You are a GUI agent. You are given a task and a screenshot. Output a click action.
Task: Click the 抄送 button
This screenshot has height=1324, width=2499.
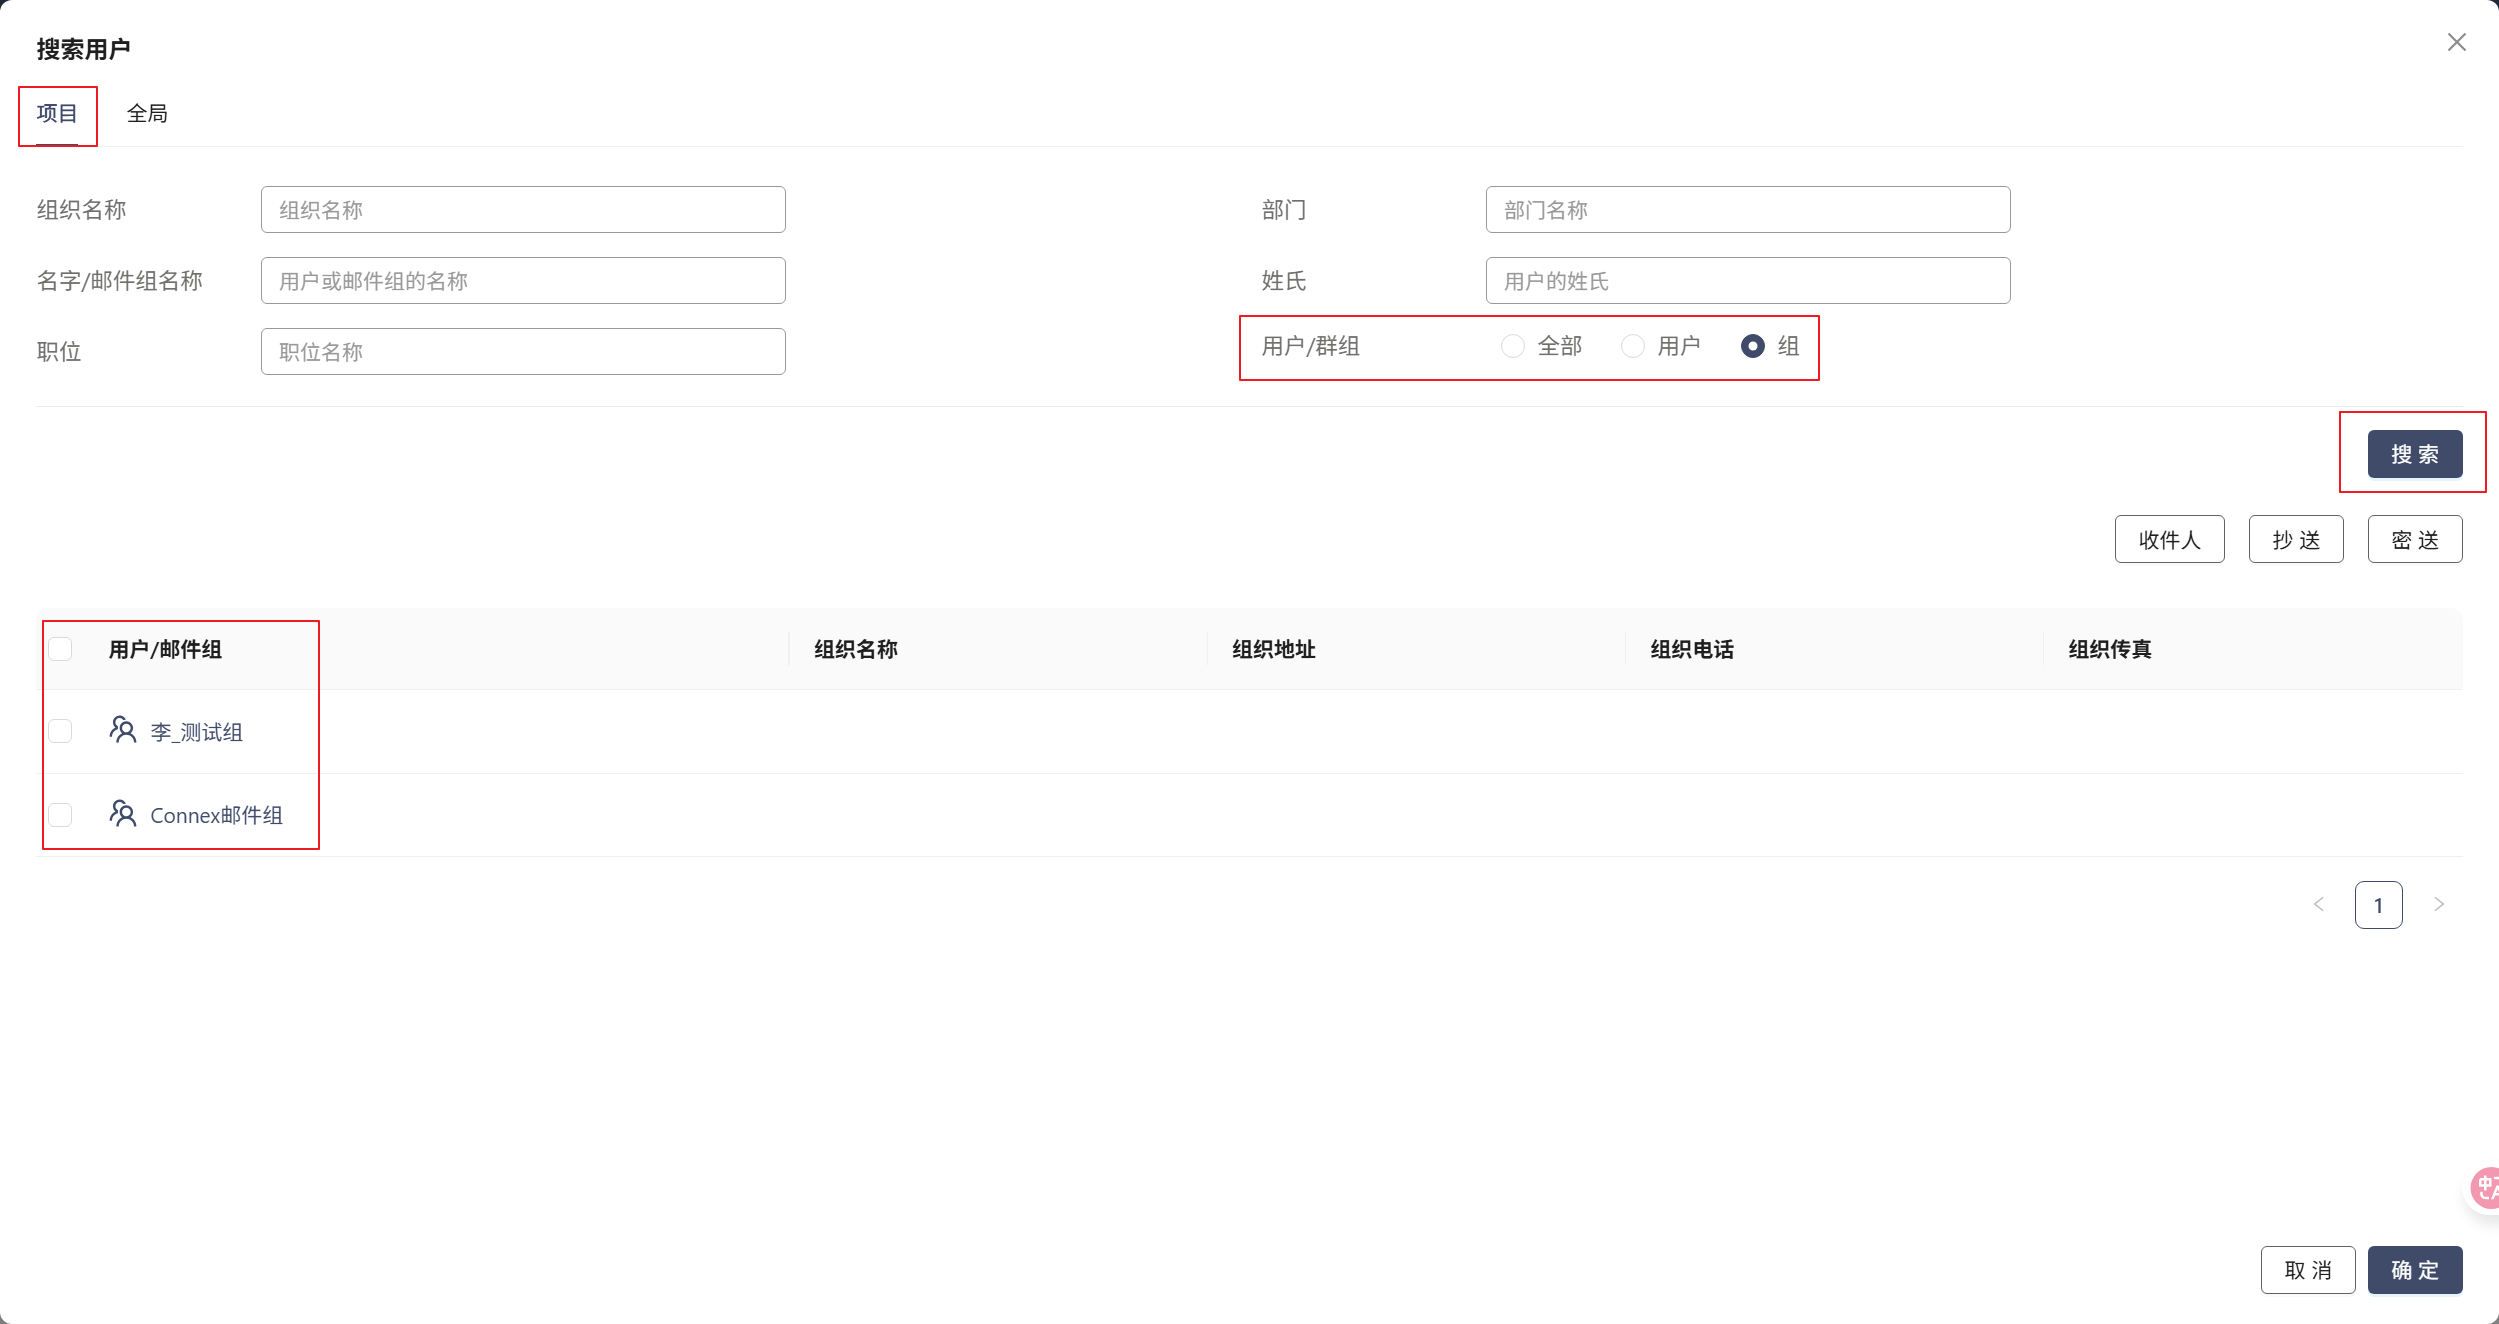[2295, 540]
